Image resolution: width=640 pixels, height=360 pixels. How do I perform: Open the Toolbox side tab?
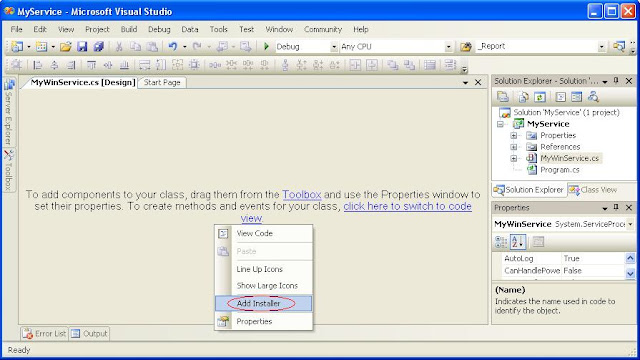click(x=9, y=171)
